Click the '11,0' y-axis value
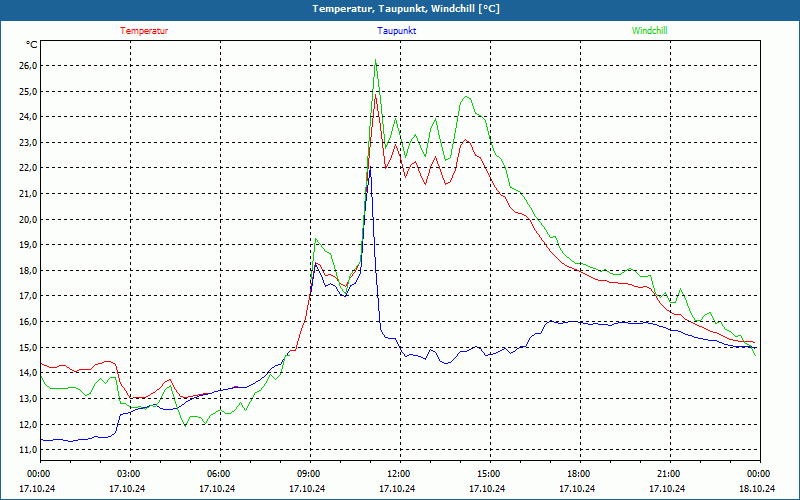Screen dimensions: 800x500 (28, 450)
